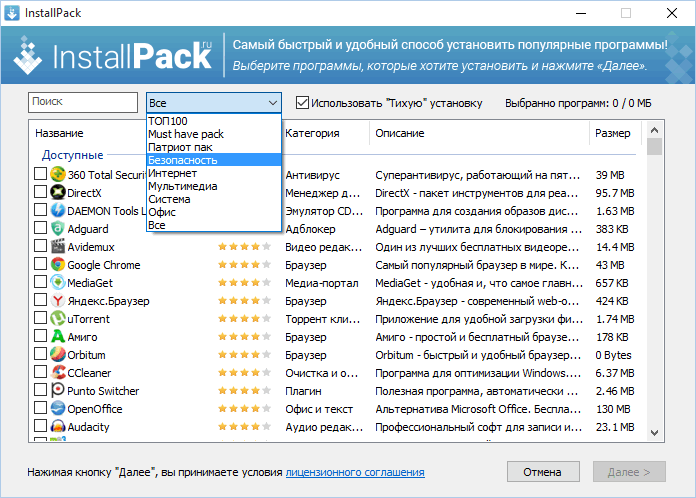The width and height of the screenshot is (696, 498).
Task: Click the Punto Switcher icon
Action: pos(58,390)
